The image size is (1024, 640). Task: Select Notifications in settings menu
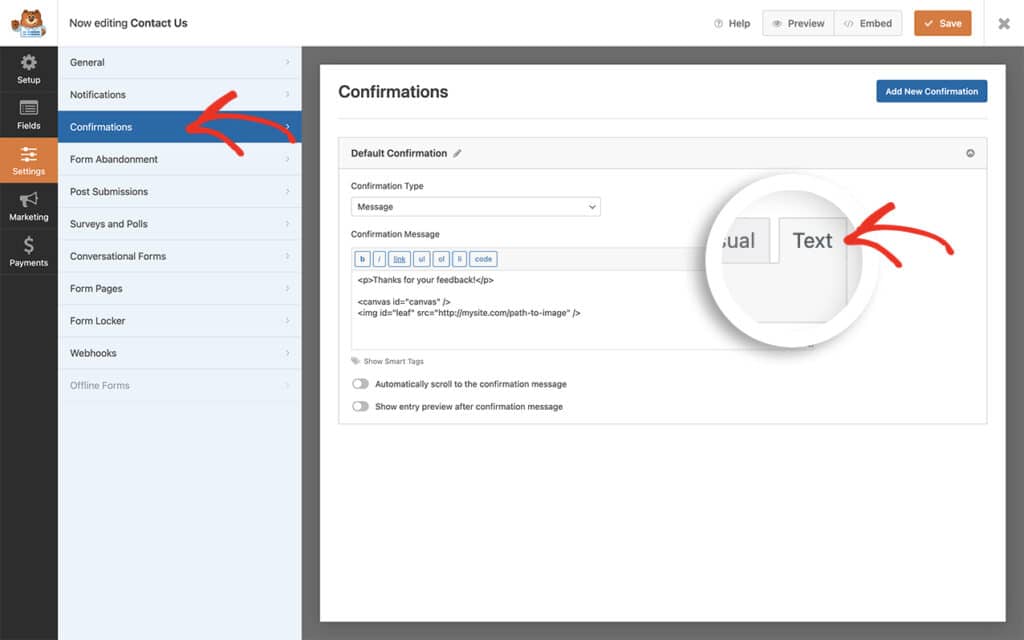(180, 94)
